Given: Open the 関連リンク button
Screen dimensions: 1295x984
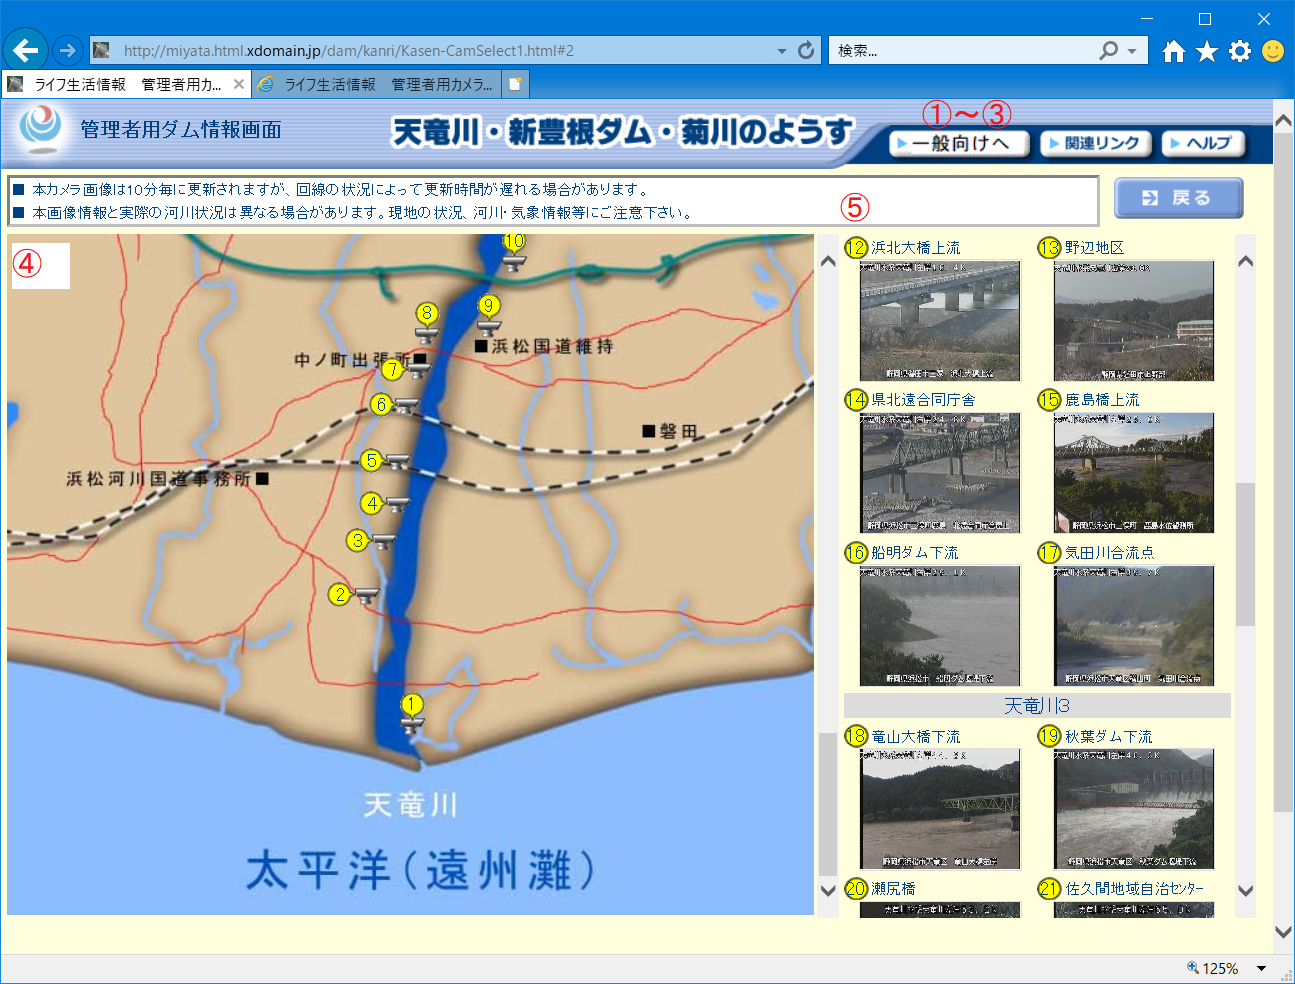Looking at the screenshot, I should coord(1095,144).
